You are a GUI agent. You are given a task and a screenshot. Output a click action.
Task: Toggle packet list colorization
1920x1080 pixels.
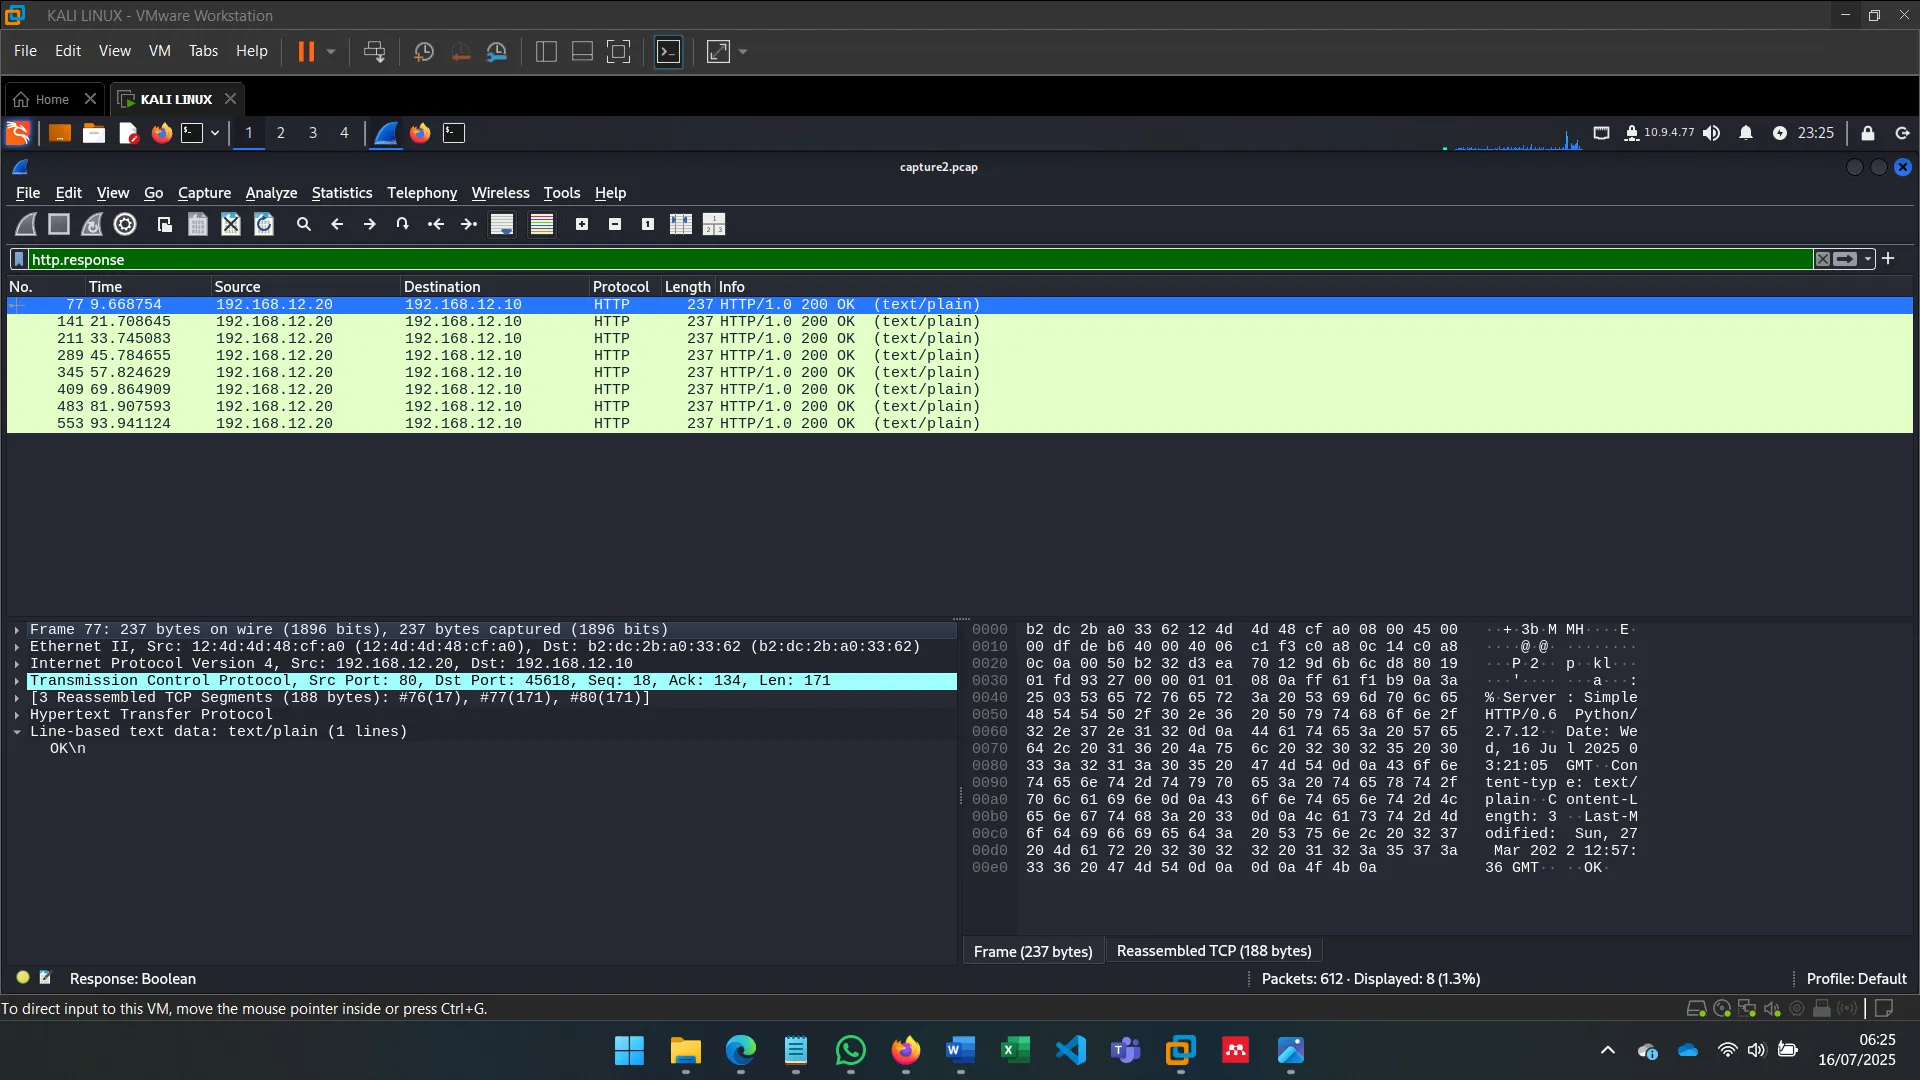pos(541,224)
